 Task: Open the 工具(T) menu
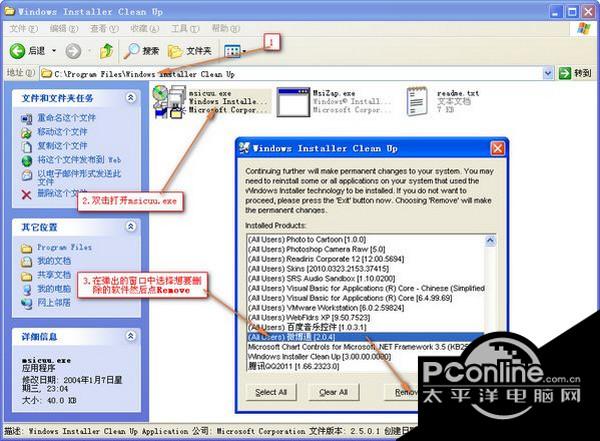(x=185, y=29)
